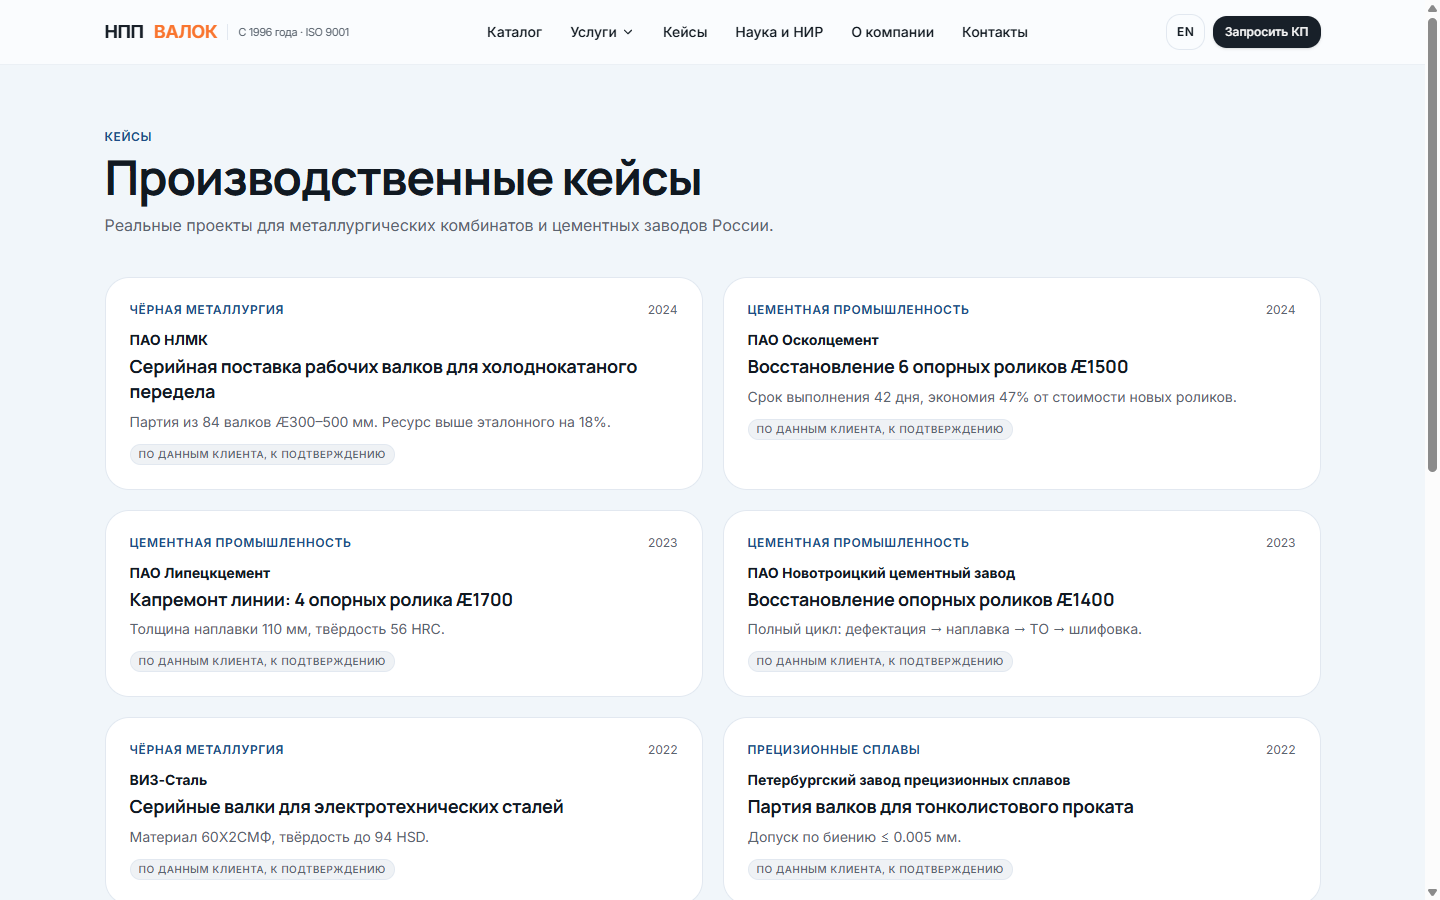
Task: Open the Каталог menu item
Action: tap(514, 32)
